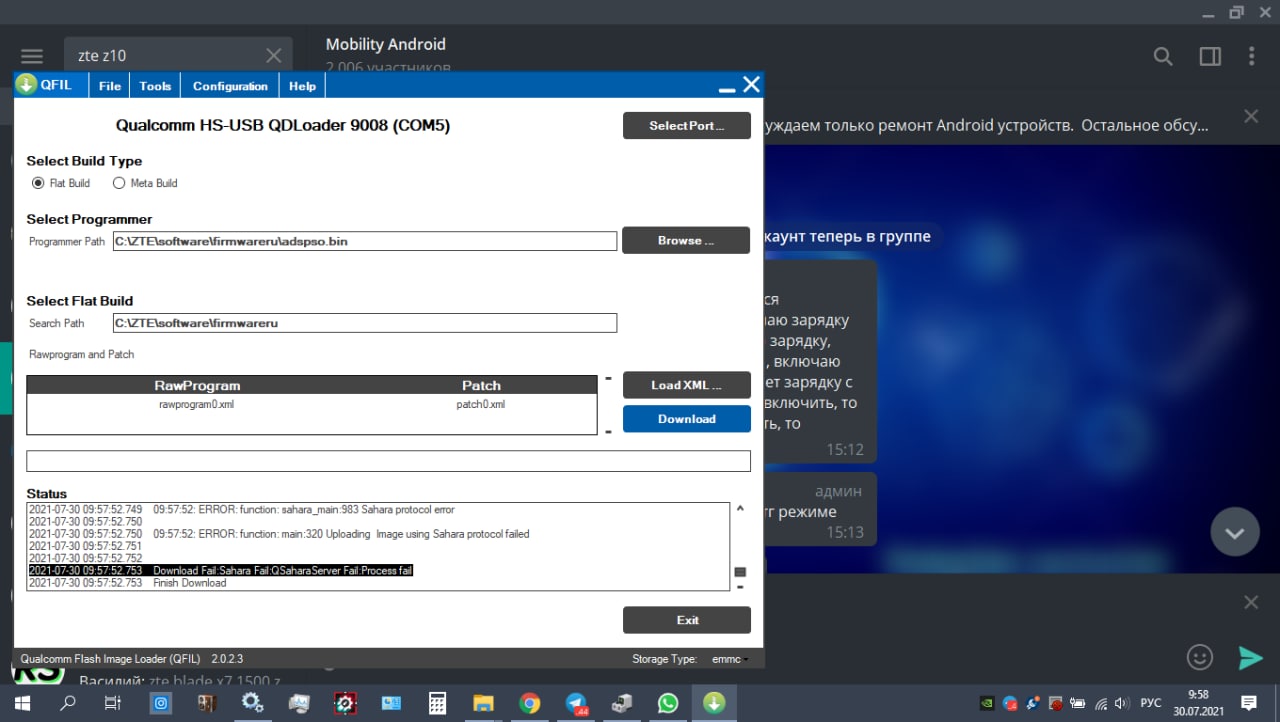Click the status log scroll-up arrow
1280x722 pixels.
point(740,508)
